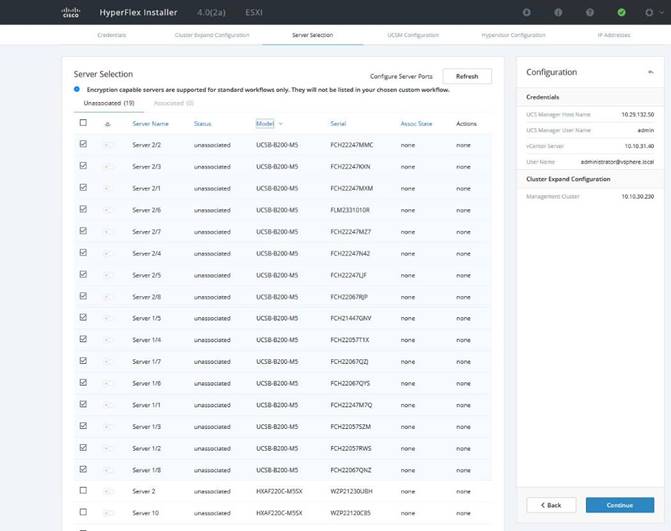Uncheck the Server 2/4 checkbox
Screen dimensions: 671x531
83,252
